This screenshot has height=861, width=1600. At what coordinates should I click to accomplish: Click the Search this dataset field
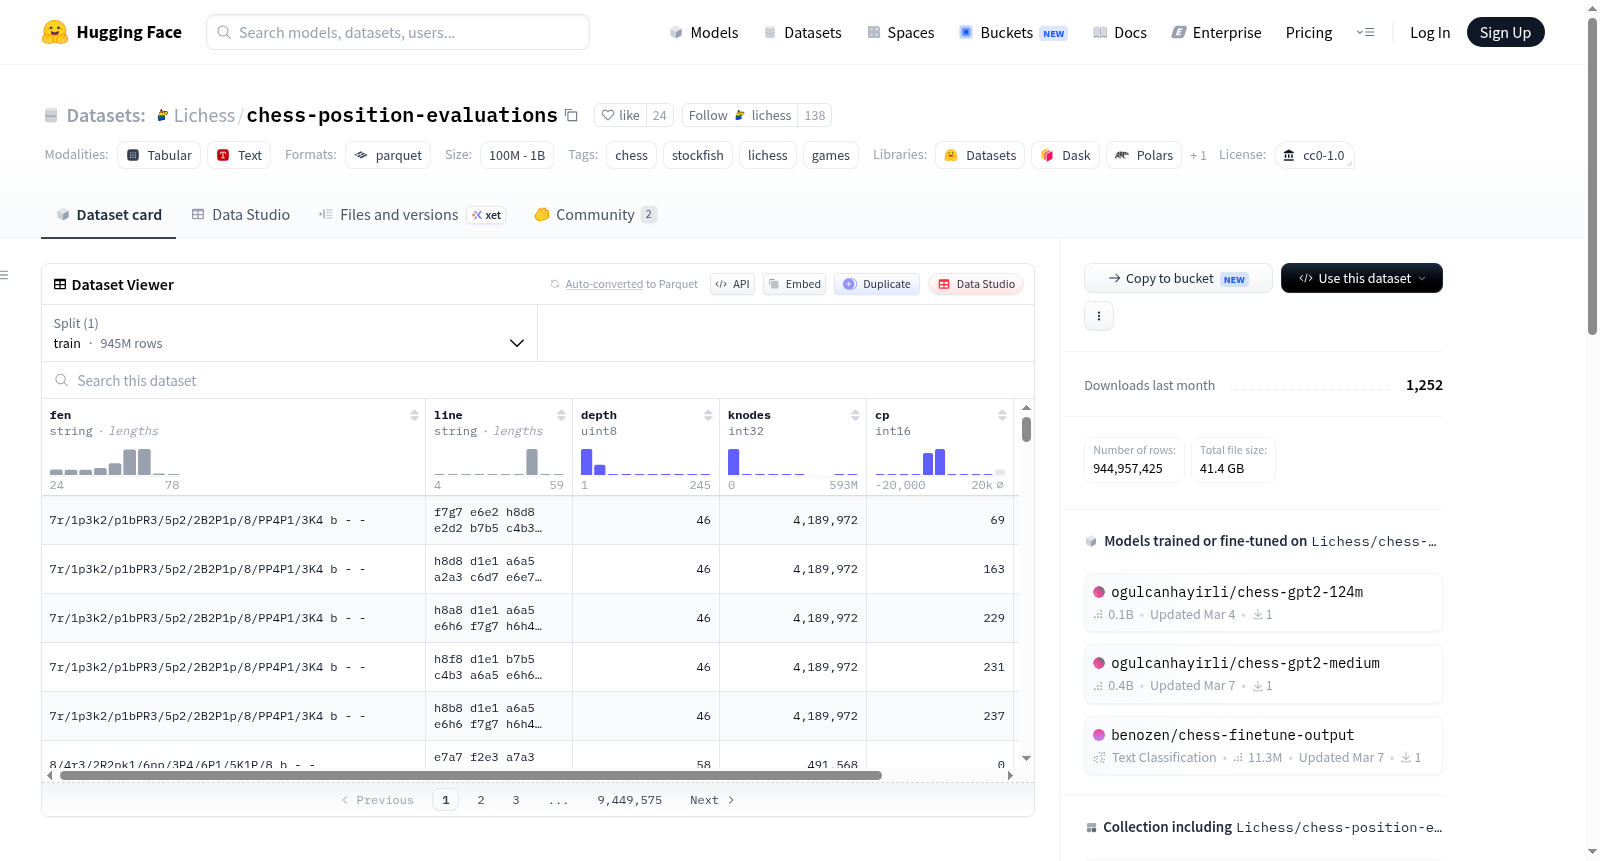[x=538, y=380]
